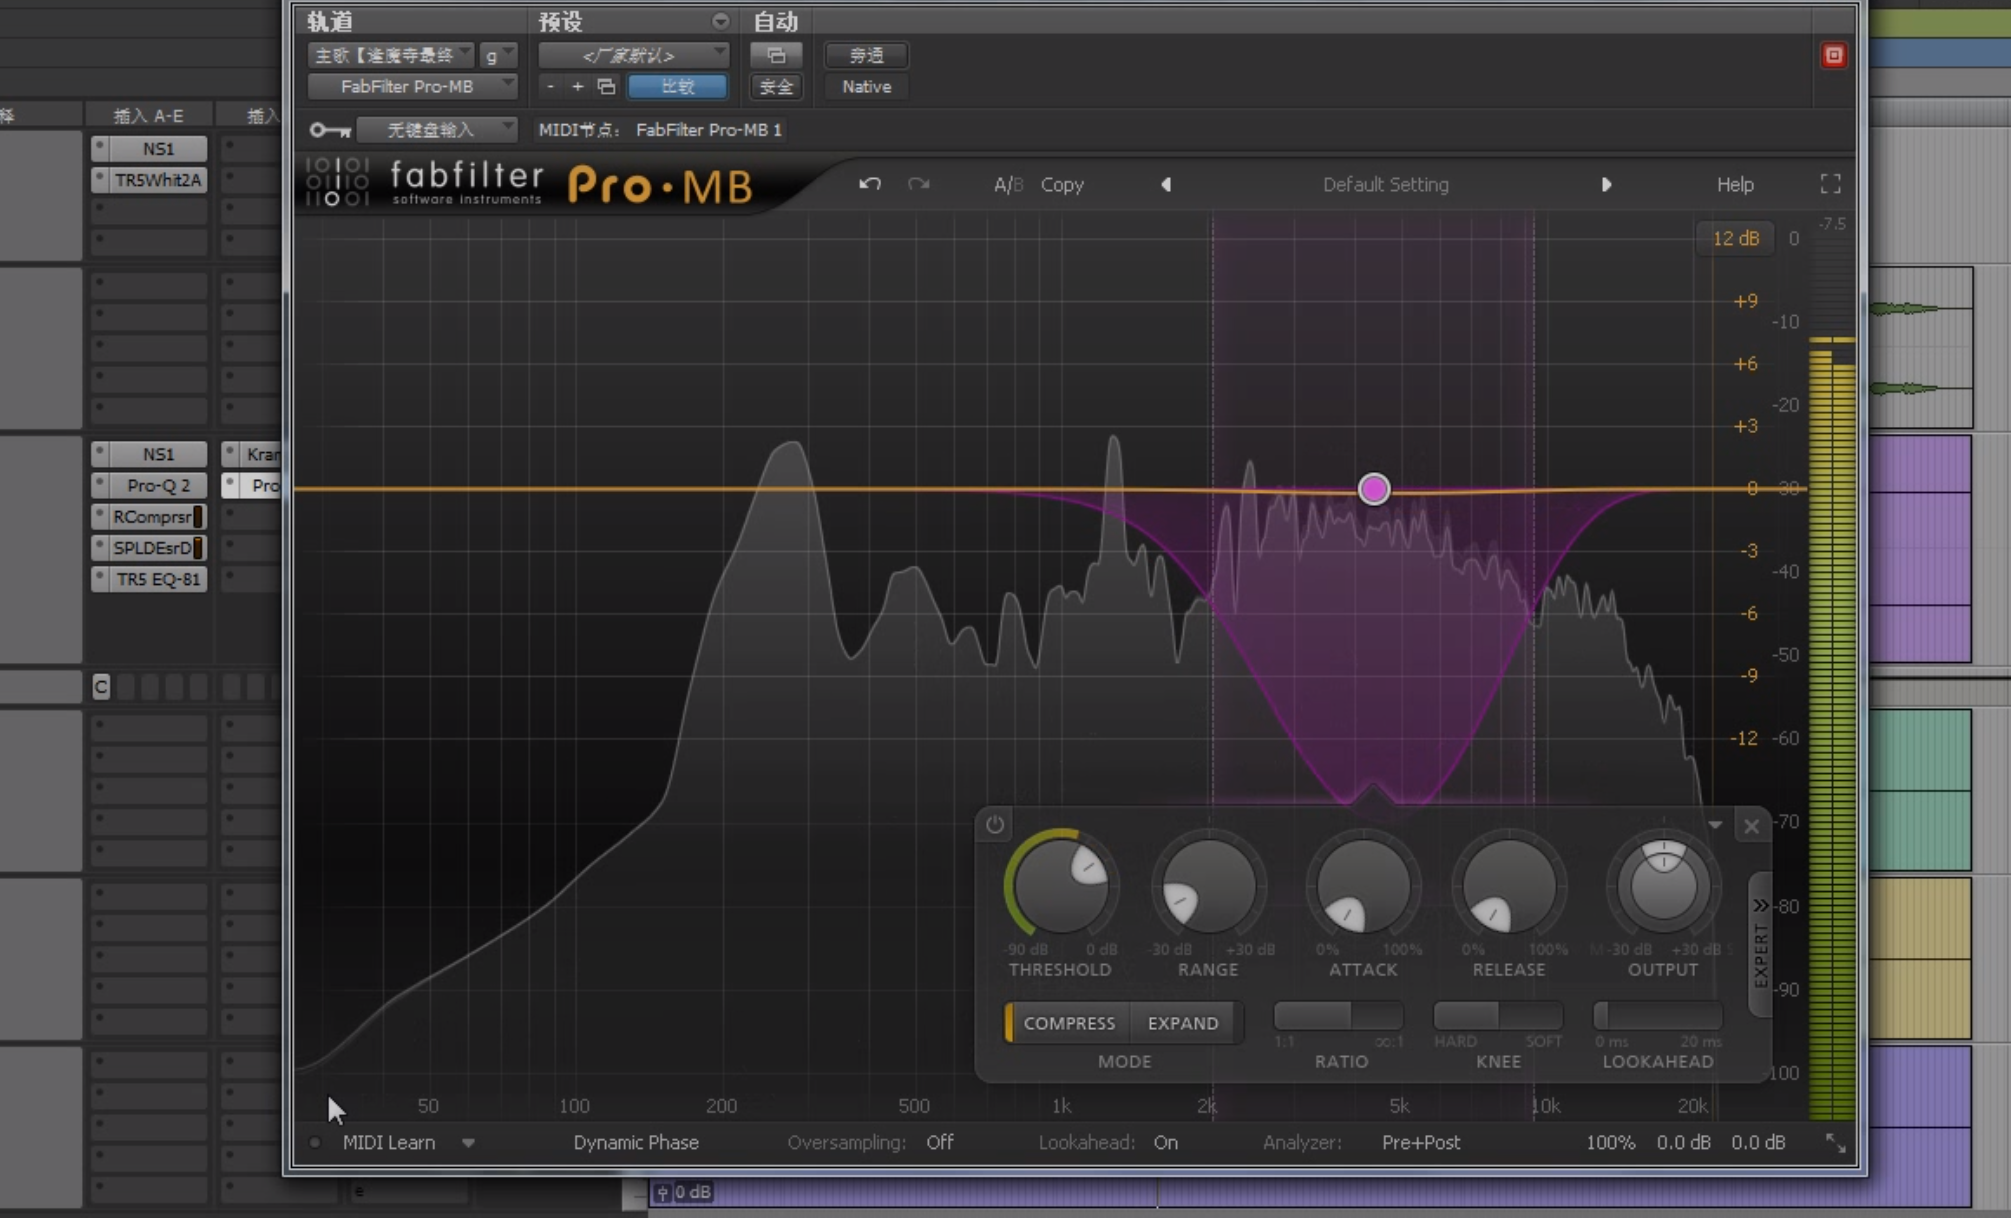Open FabFilter Pro-MB plugin selector dropdown

click(x=412, y=87)
